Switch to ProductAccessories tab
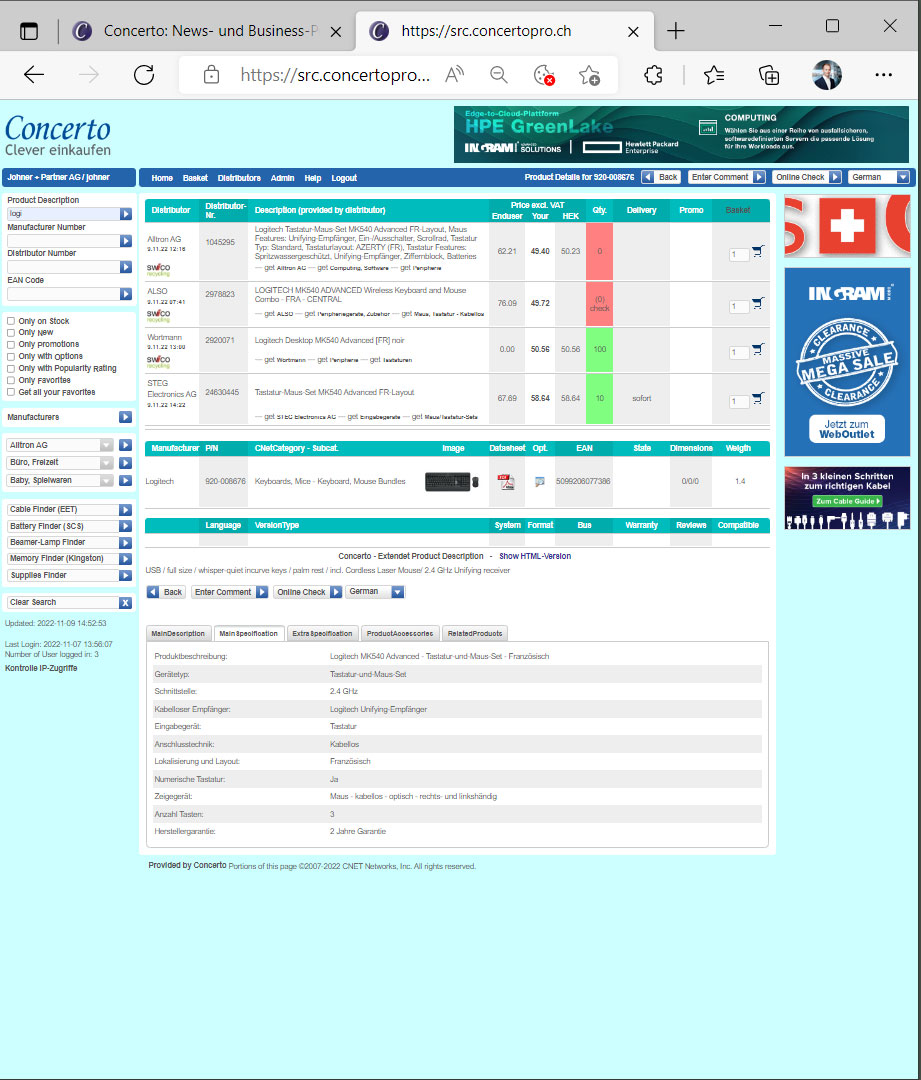 [x=400, y=634]
